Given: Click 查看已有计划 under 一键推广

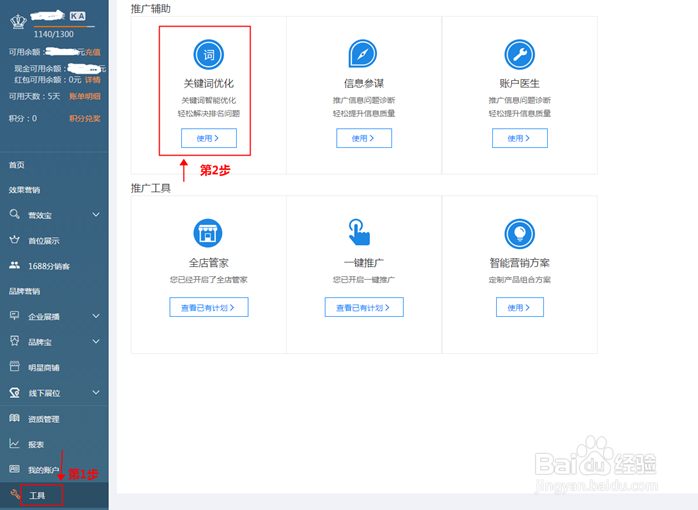Looking at the screenshot, I should click(x=364, y=307).
